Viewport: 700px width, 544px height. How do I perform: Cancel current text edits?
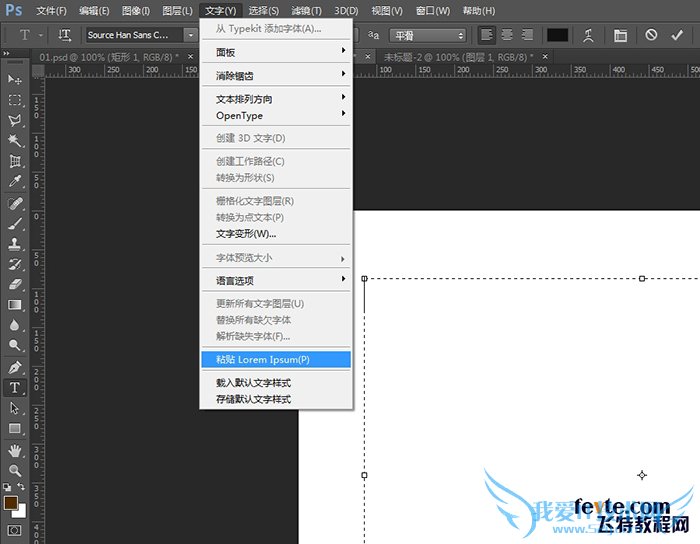[651, 34]
